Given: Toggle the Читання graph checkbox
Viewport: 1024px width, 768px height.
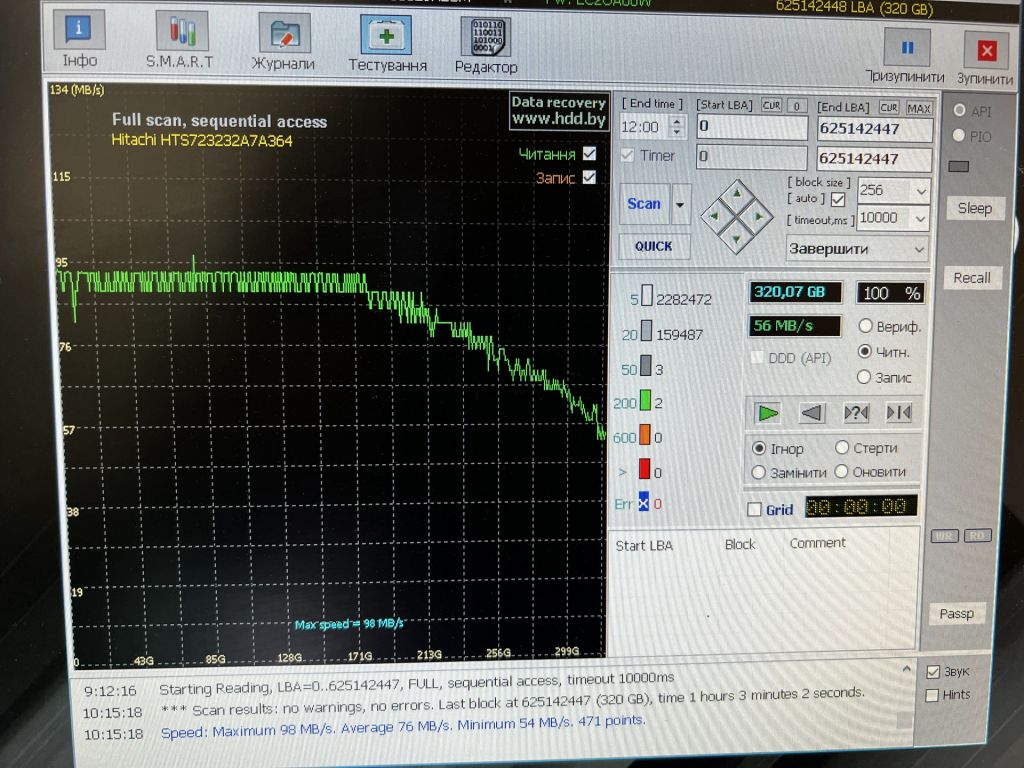Looking at the screenshot, I should tap(589, 153).
